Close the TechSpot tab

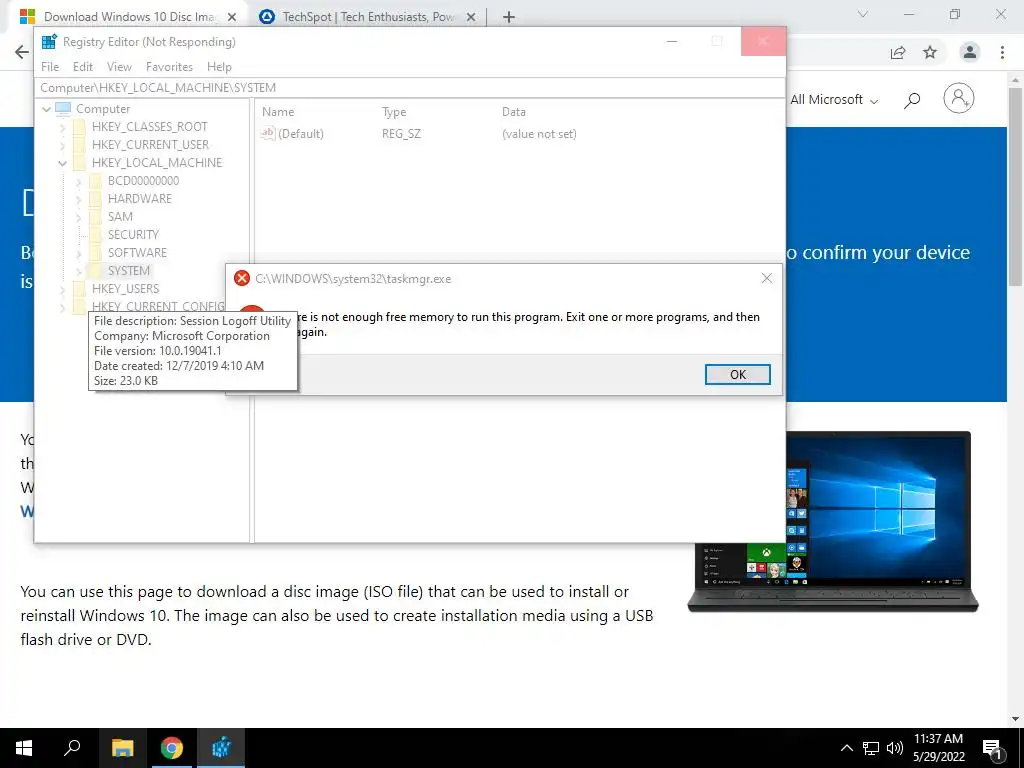click(471, 17)
